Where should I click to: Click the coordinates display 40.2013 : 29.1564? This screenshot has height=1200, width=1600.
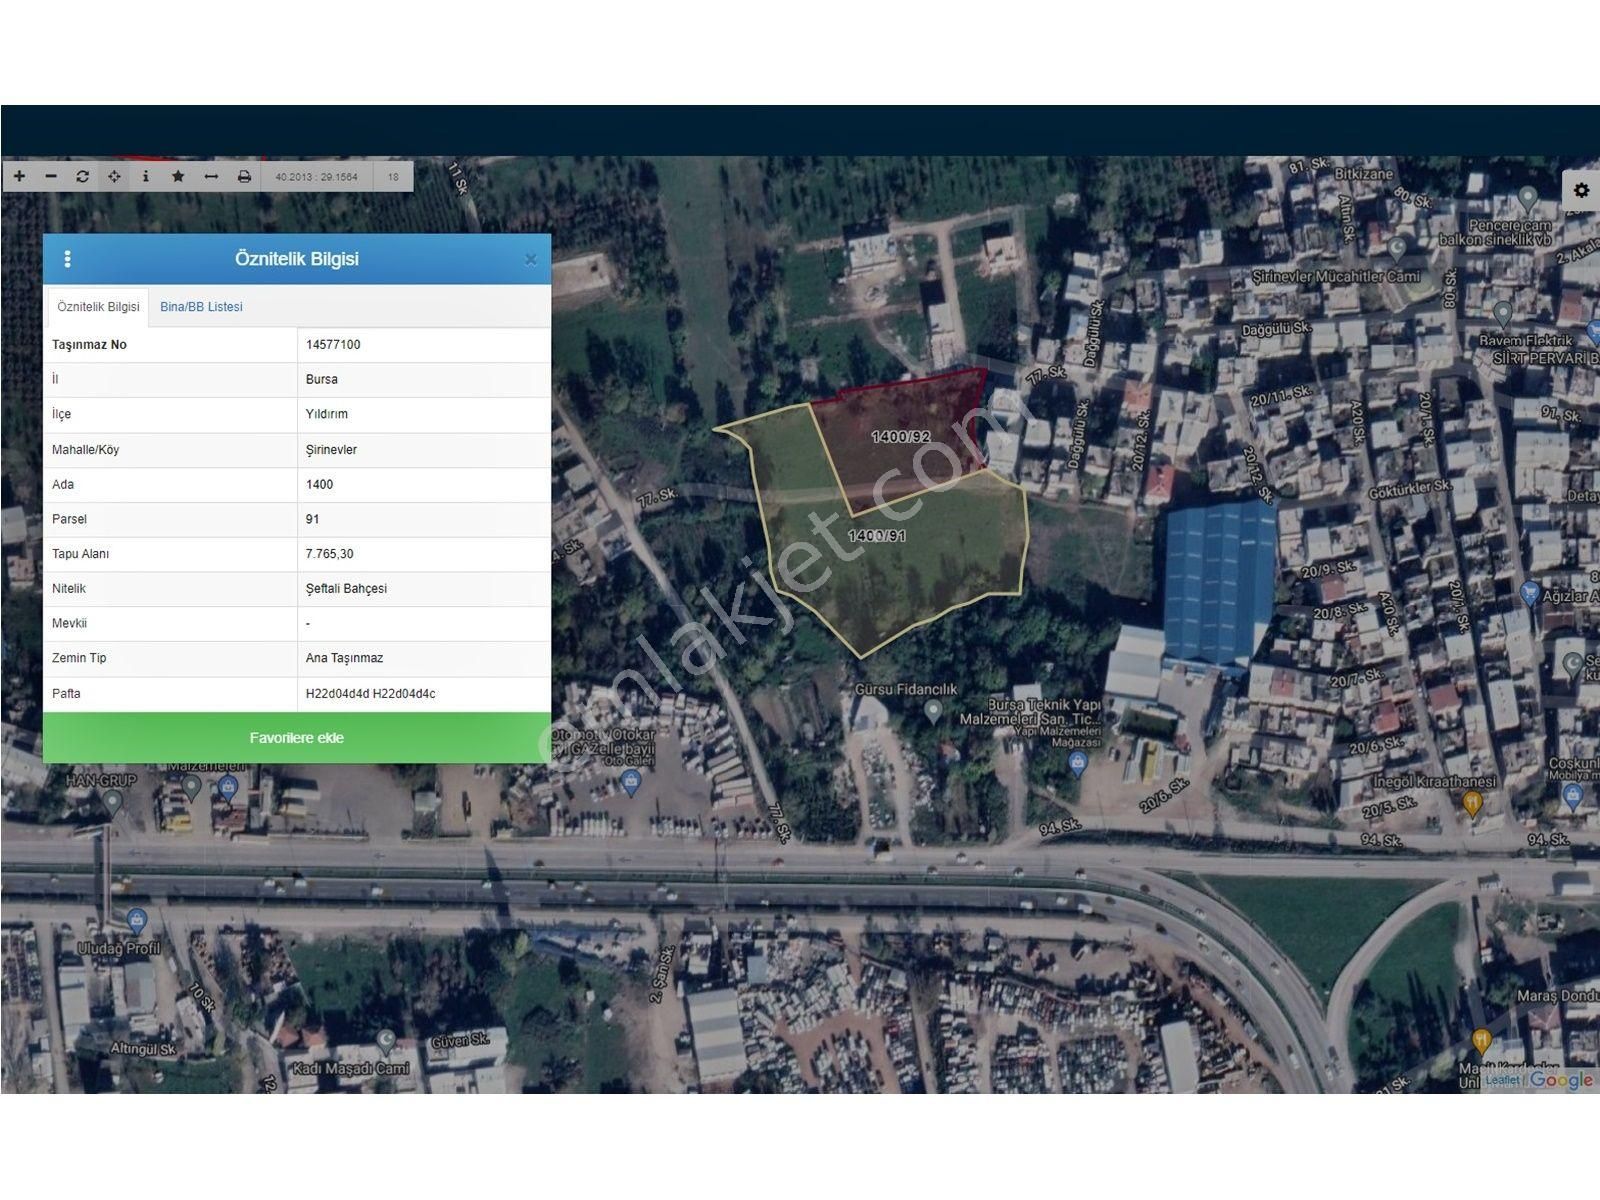tap(316, 177)
